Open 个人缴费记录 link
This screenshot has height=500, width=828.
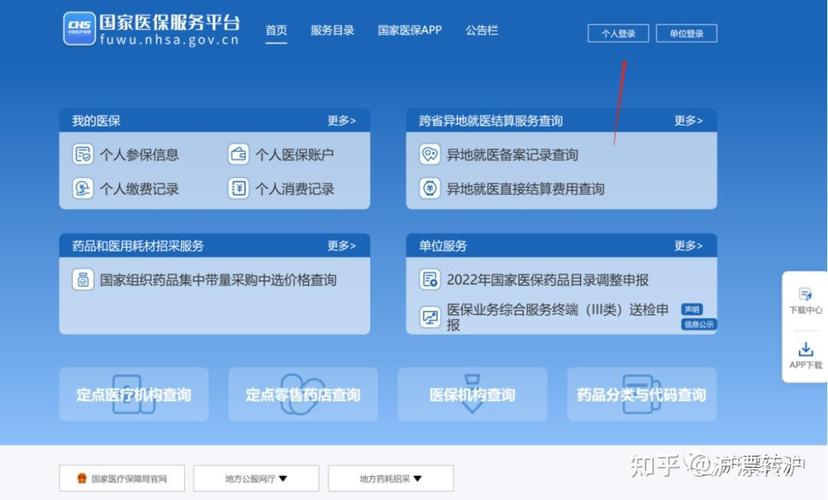pyautogui.click(x=139, y=189)
